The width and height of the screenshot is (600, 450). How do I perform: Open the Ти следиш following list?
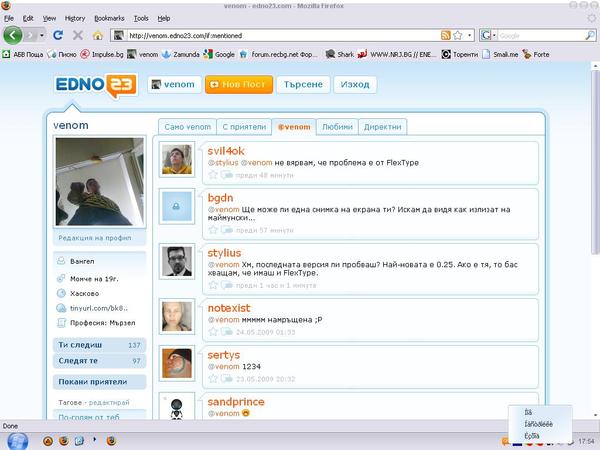(99, 345)
